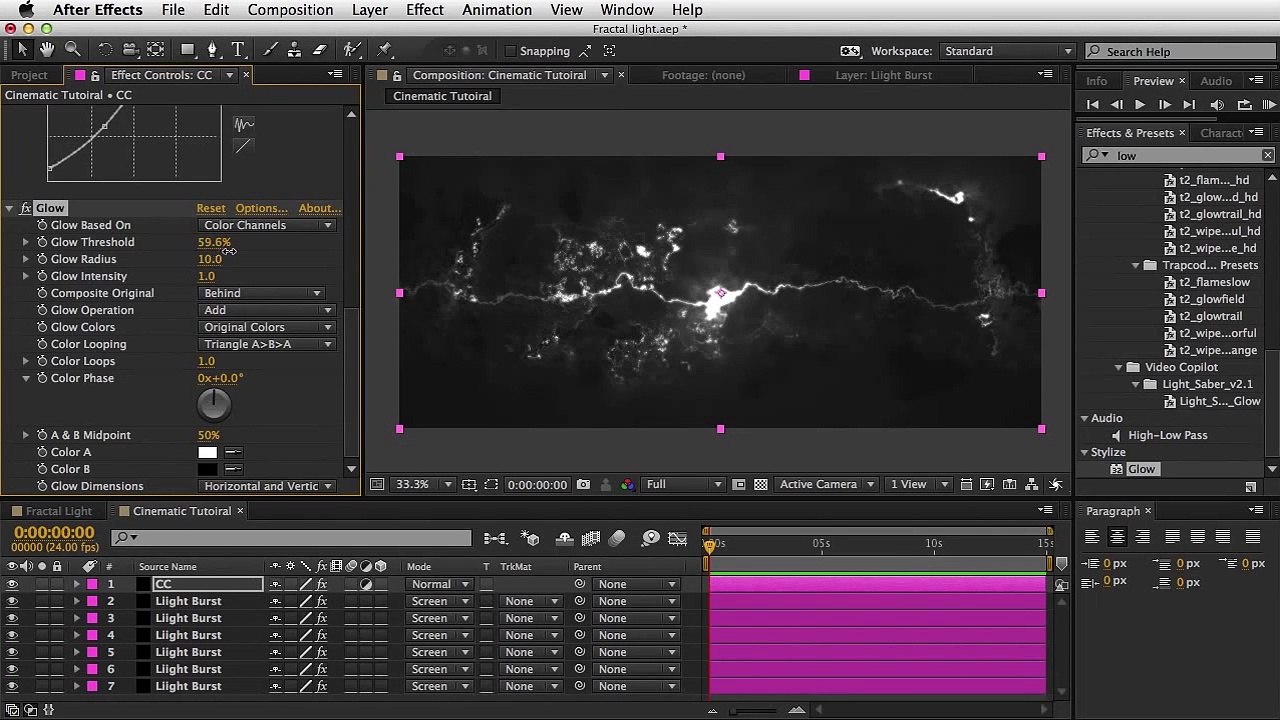The image size is (1280, 720).
Task: Select the Horizontal Type tool
Action: (x=238, y=50)
